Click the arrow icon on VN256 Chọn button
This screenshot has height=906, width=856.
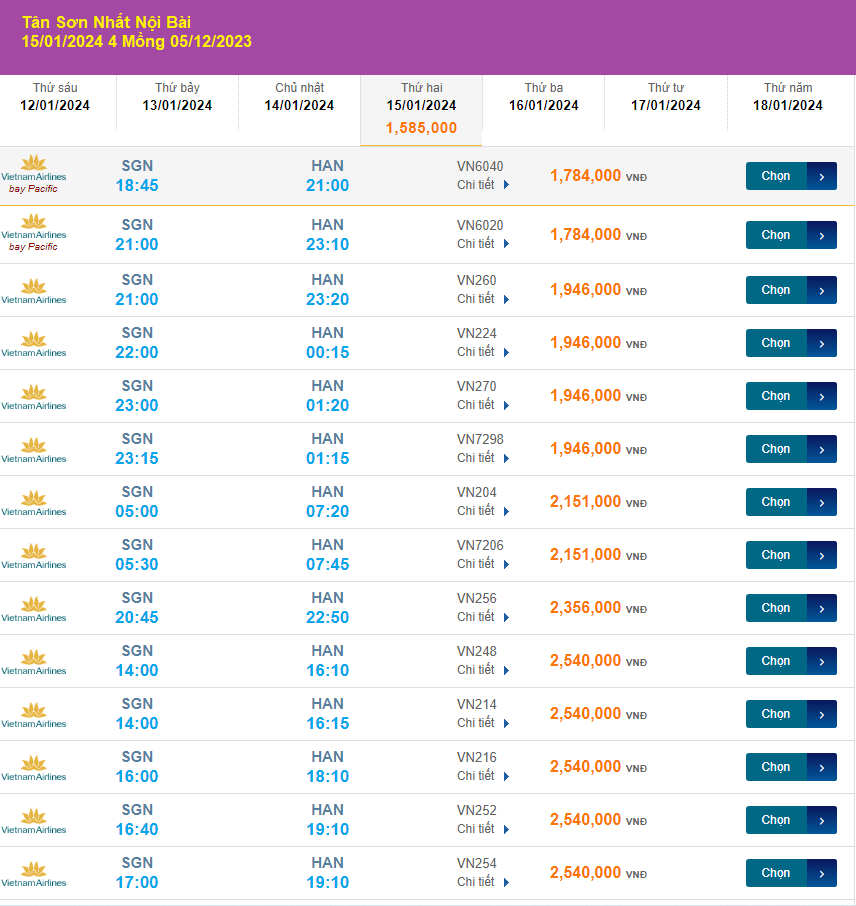pyautogui.click(x=821, y=608)
